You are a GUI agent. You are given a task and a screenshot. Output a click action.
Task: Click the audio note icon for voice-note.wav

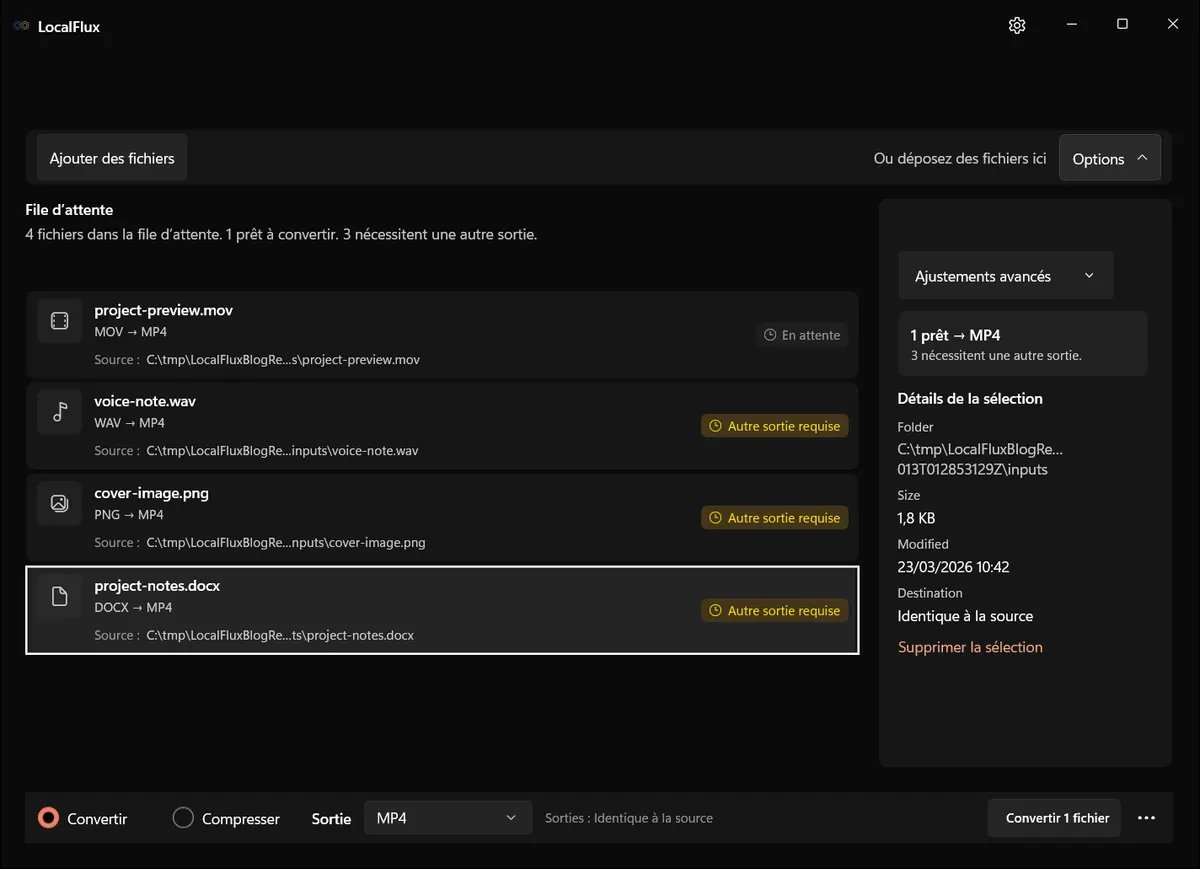click(x=59, y=412)
